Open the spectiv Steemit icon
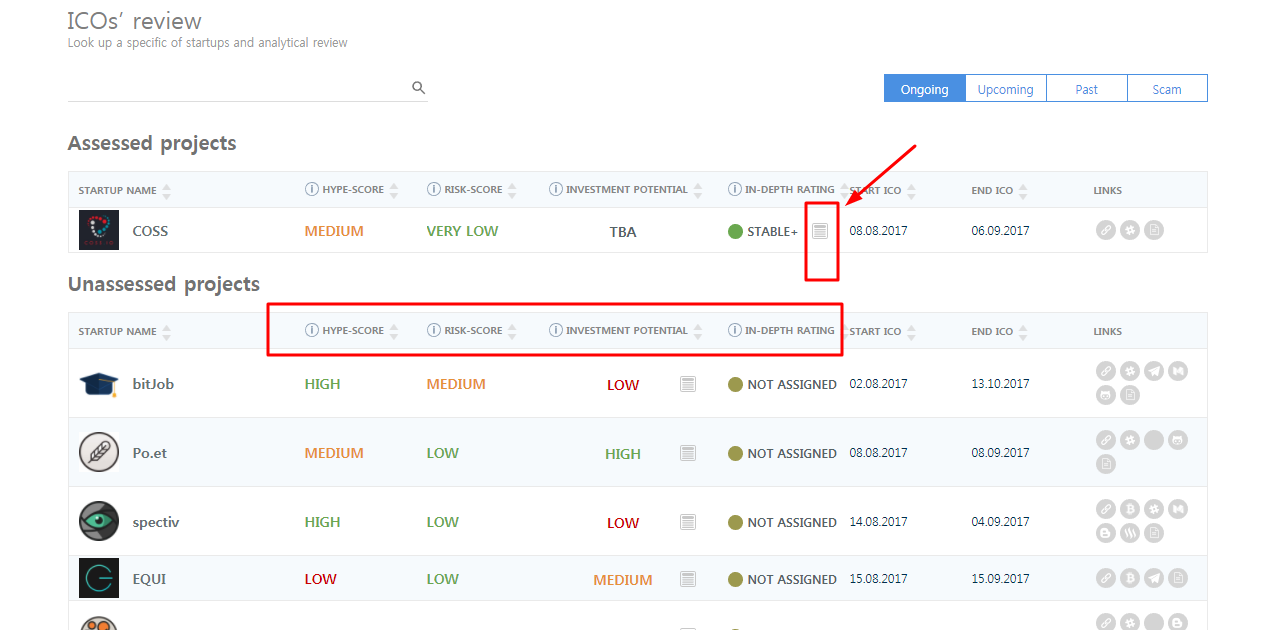Viewport: 1261px width, 630px height. [1130, 533]
